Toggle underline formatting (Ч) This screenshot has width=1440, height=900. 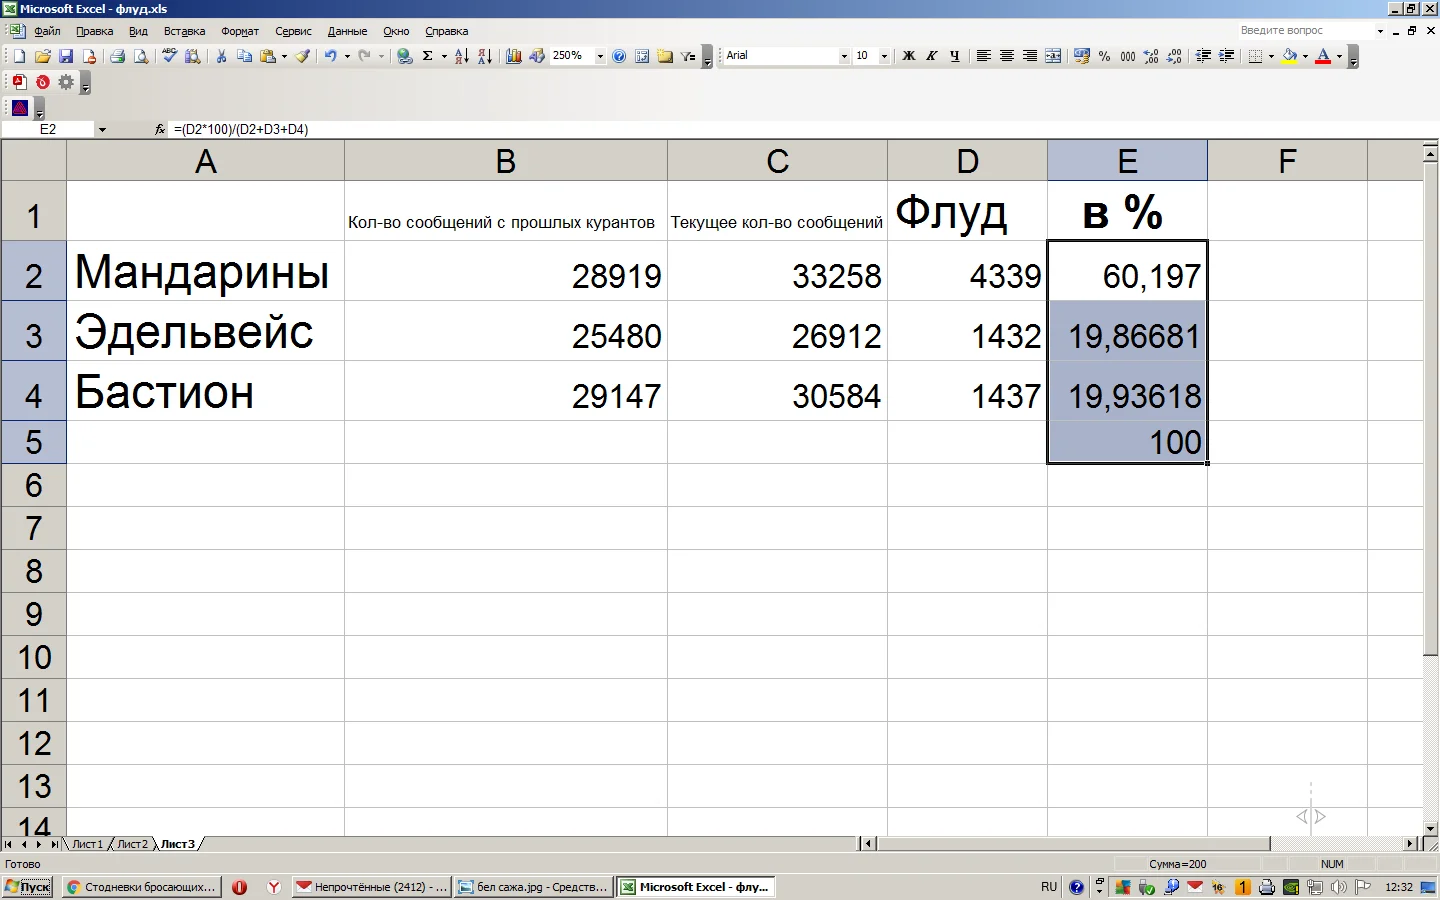point(955,56)
